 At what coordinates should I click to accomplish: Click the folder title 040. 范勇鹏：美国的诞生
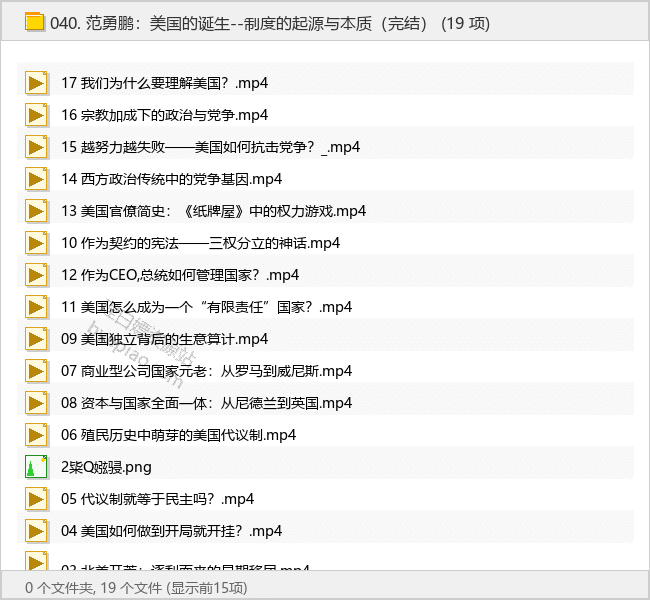click(270, 23)
